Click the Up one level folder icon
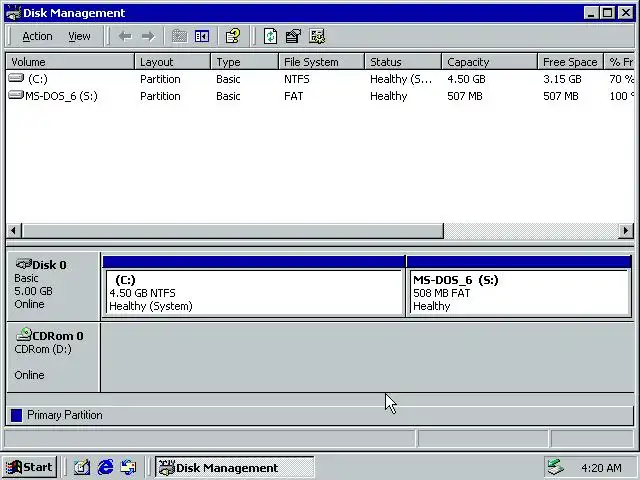The image size is (640, 480). point(179,36)
